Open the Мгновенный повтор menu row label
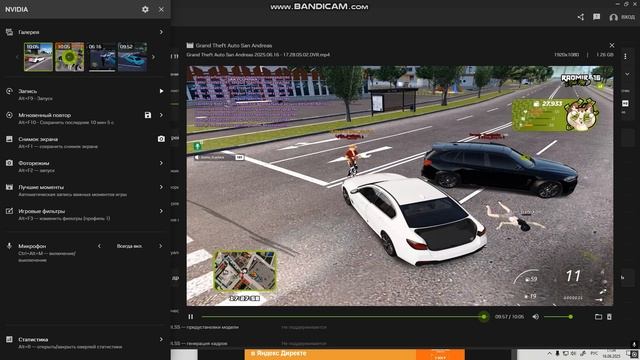The height and width of the screenshot is (360, 640). coord(44,115)
